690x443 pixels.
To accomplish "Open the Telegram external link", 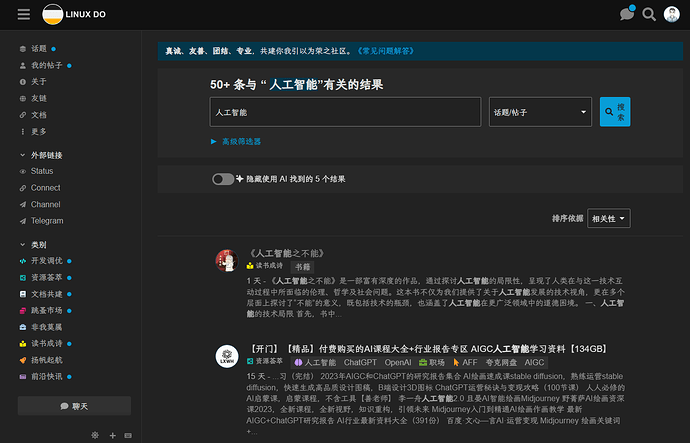I will [x=47, y=221].
